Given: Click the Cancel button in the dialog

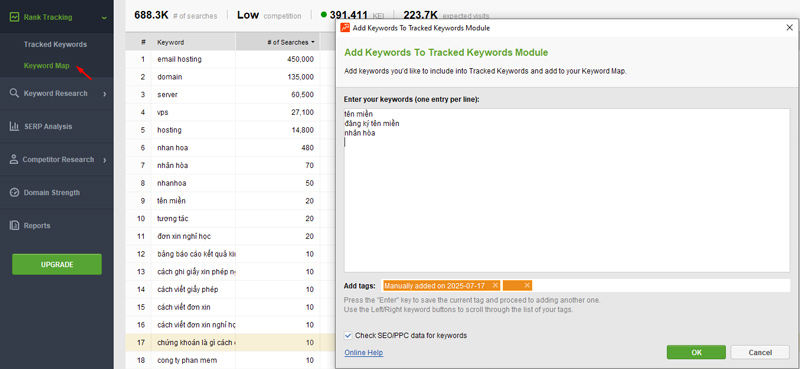Looking at the screenshot, I should point(760,352).
